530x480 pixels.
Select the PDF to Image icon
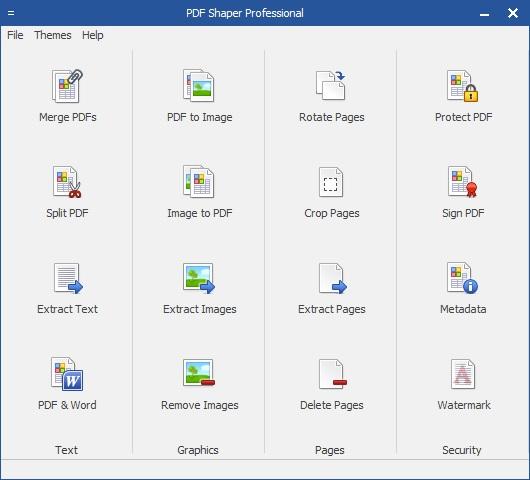pos(199,86)
